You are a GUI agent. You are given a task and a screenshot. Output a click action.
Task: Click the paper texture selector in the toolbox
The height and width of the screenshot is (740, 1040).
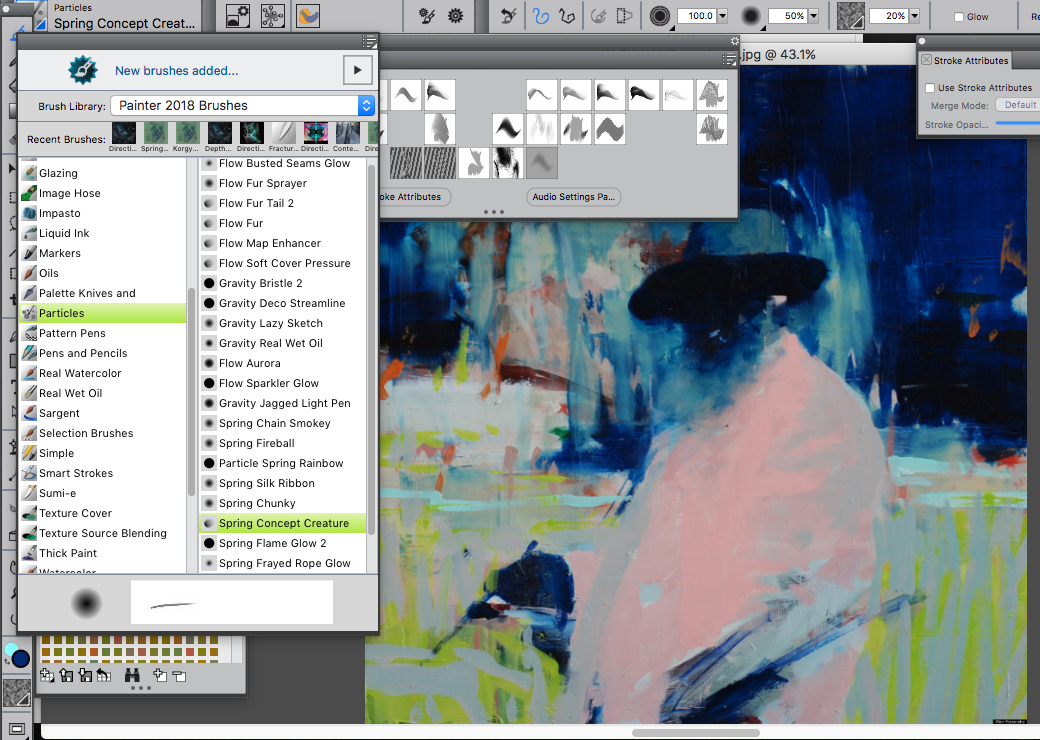[x=18, y=693]
